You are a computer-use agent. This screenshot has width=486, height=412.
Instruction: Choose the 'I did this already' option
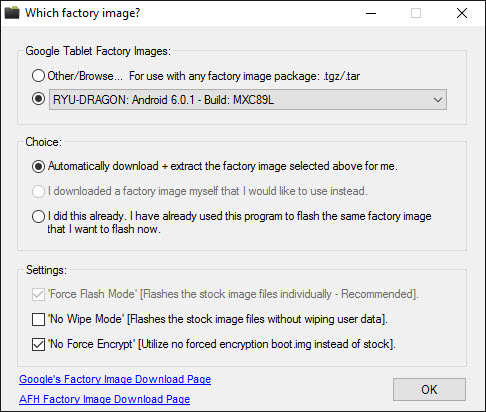[x=38, y=216]
